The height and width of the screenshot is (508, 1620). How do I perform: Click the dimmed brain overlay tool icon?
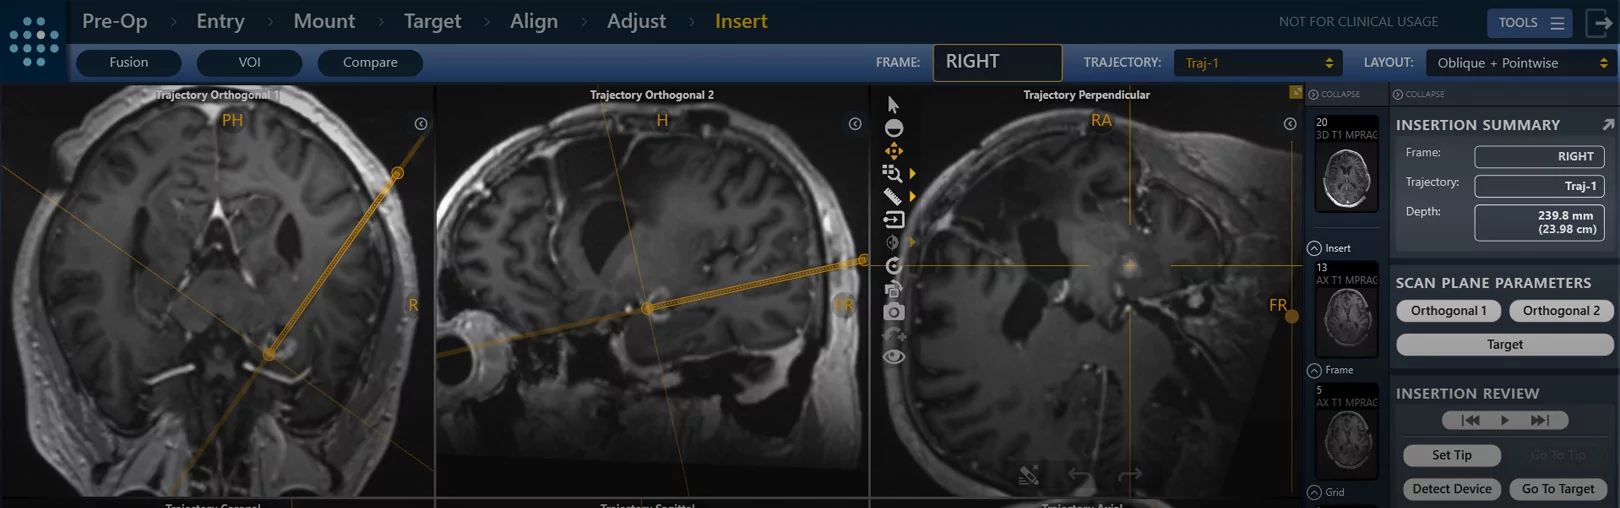pos(893,242)
